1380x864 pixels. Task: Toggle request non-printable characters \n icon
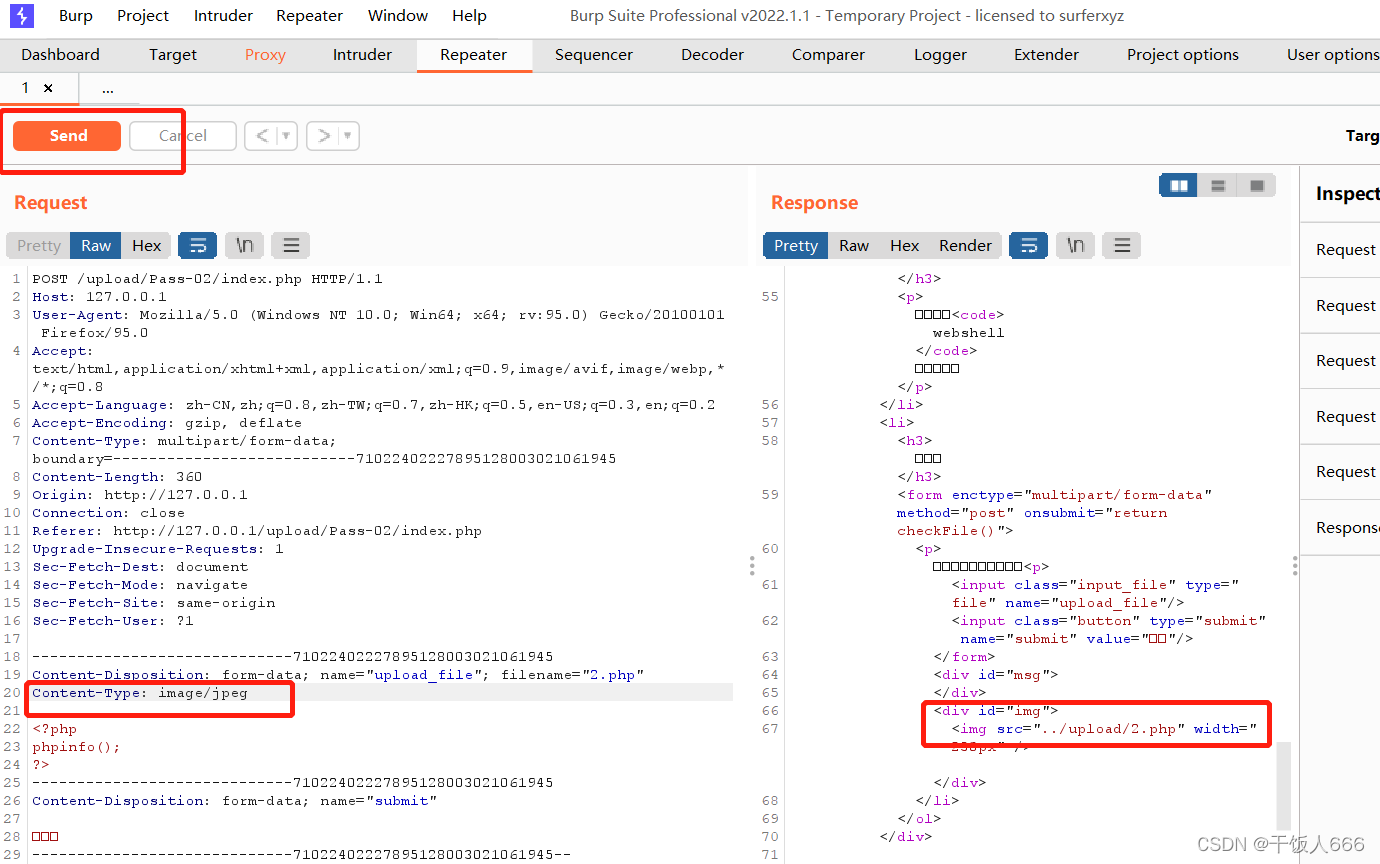(x=244, y=245)
